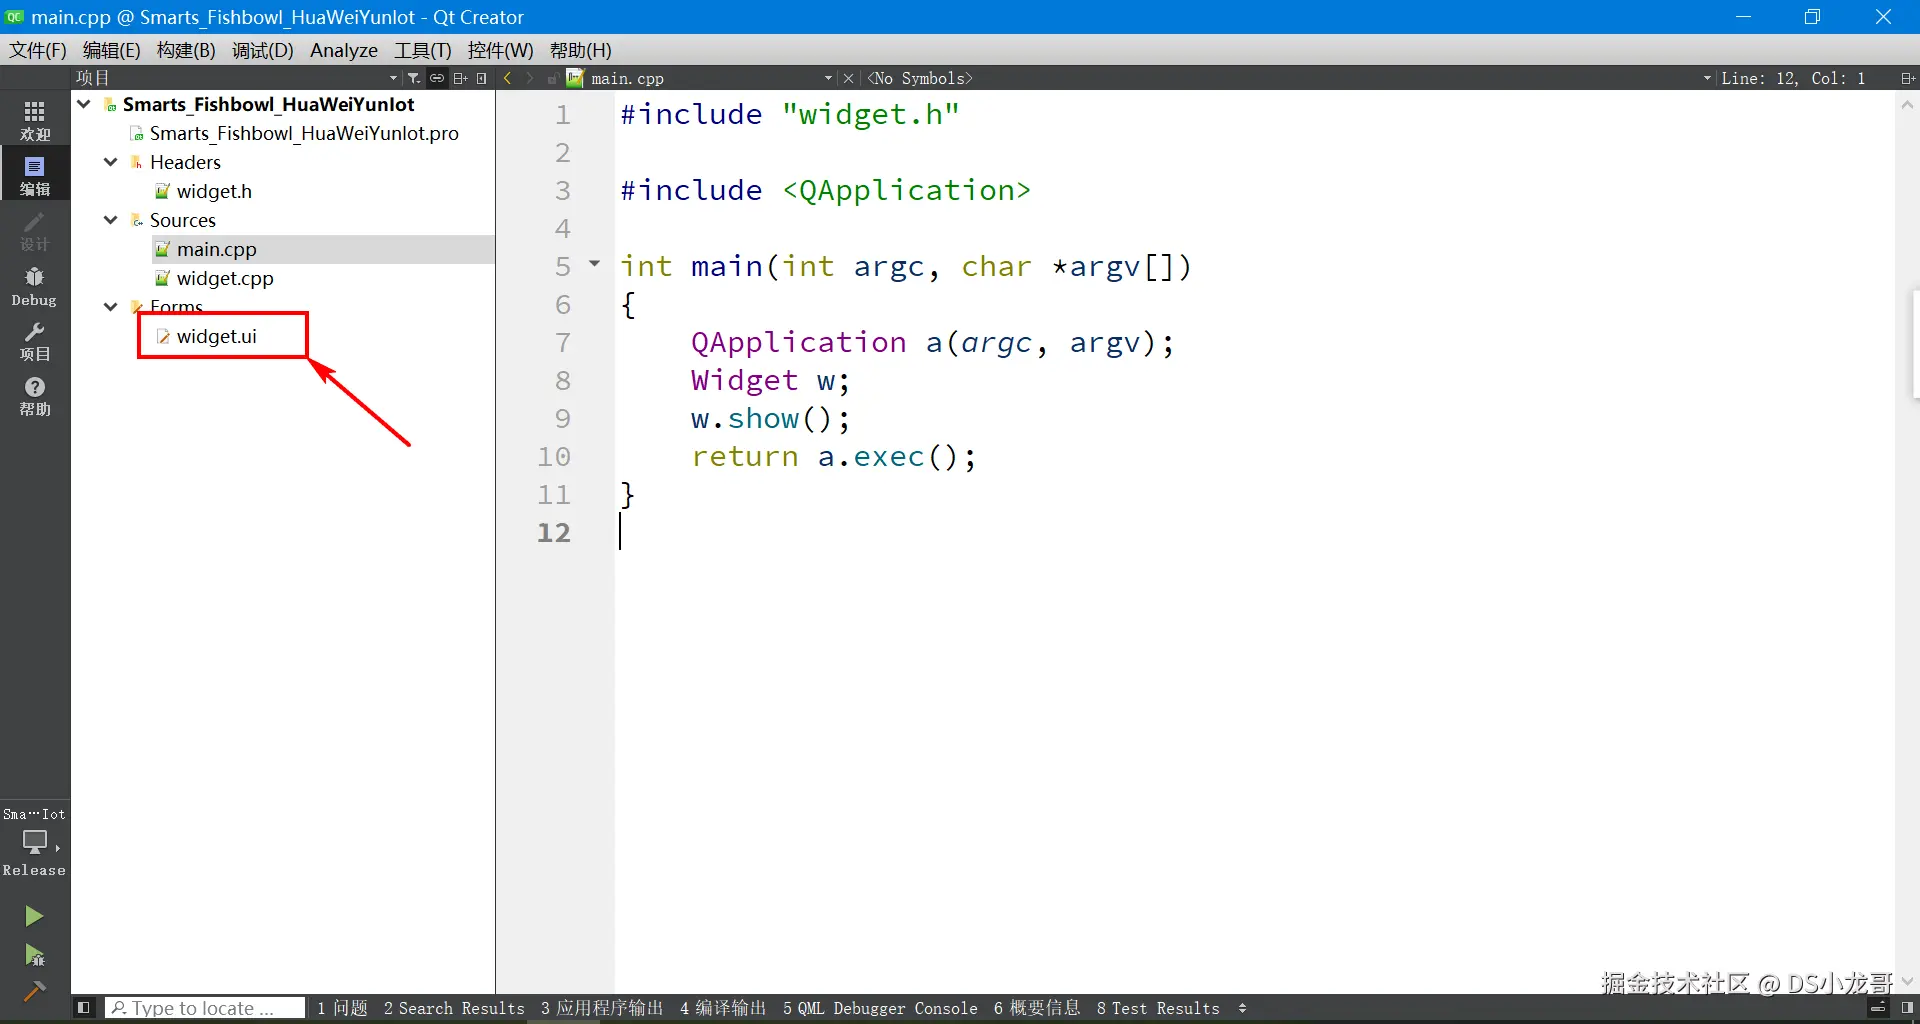Open the 调试(D) menu
This screenshot has height=1024, width=1920.
pos(263,50)
